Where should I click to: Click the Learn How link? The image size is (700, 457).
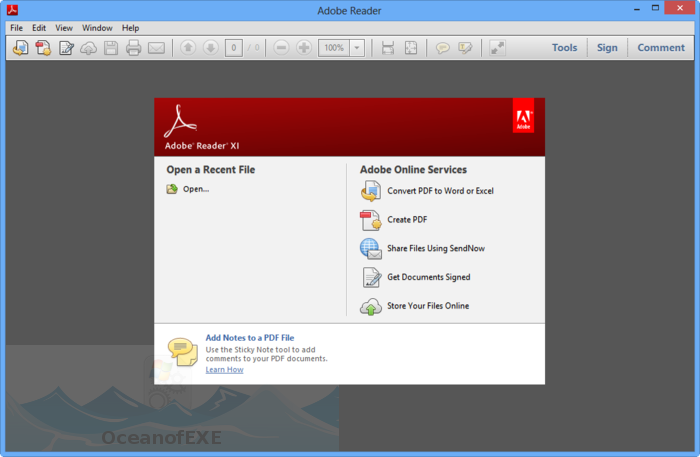coord(225,370)
